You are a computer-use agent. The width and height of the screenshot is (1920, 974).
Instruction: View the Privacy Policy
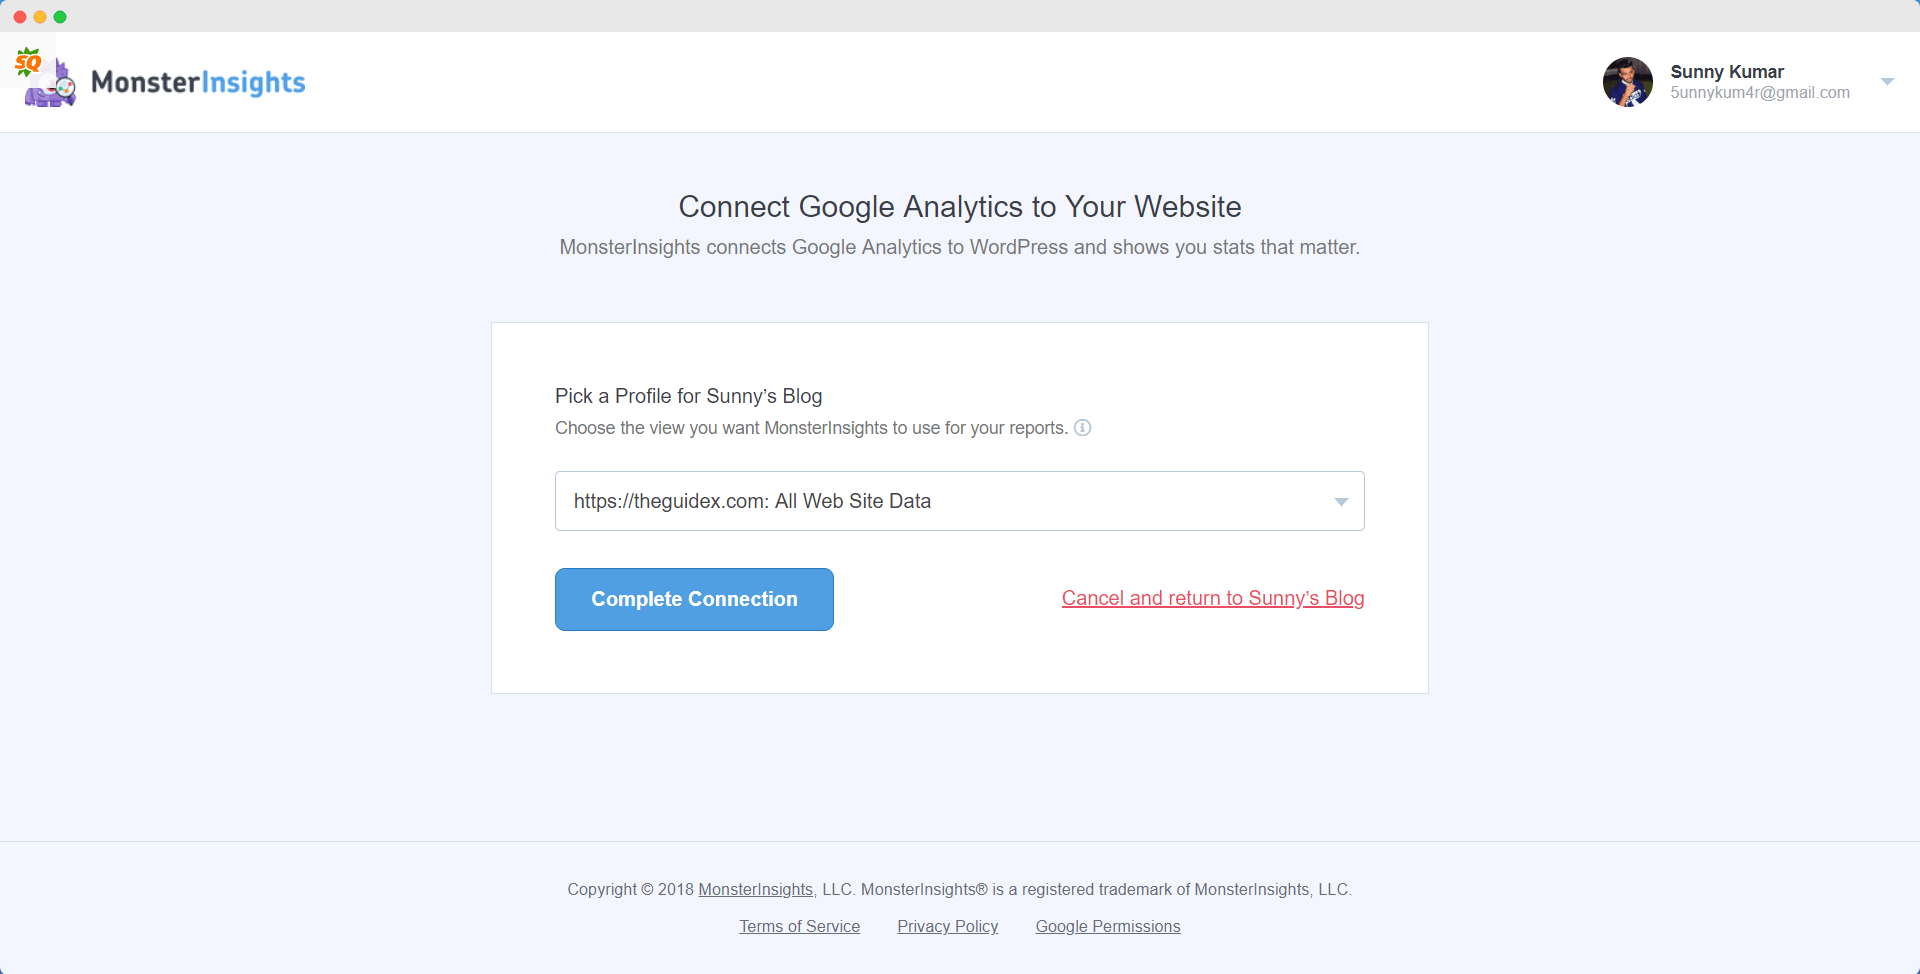947,926
